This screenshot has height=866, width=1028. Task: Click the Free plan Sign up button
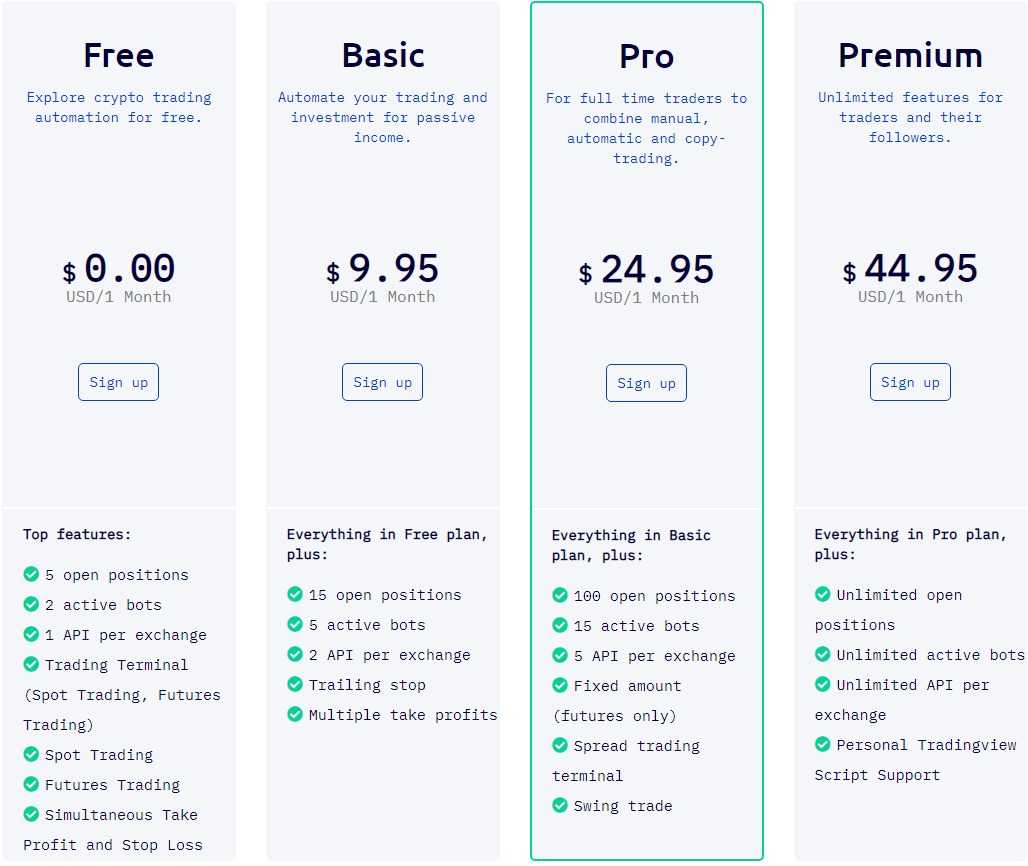point(118,382)
